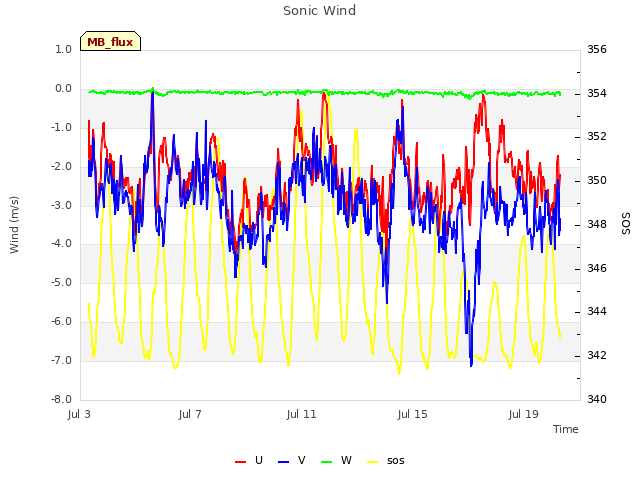Toggle the sos series legend entry
The image size is (640, 480).
coord(386,461)
